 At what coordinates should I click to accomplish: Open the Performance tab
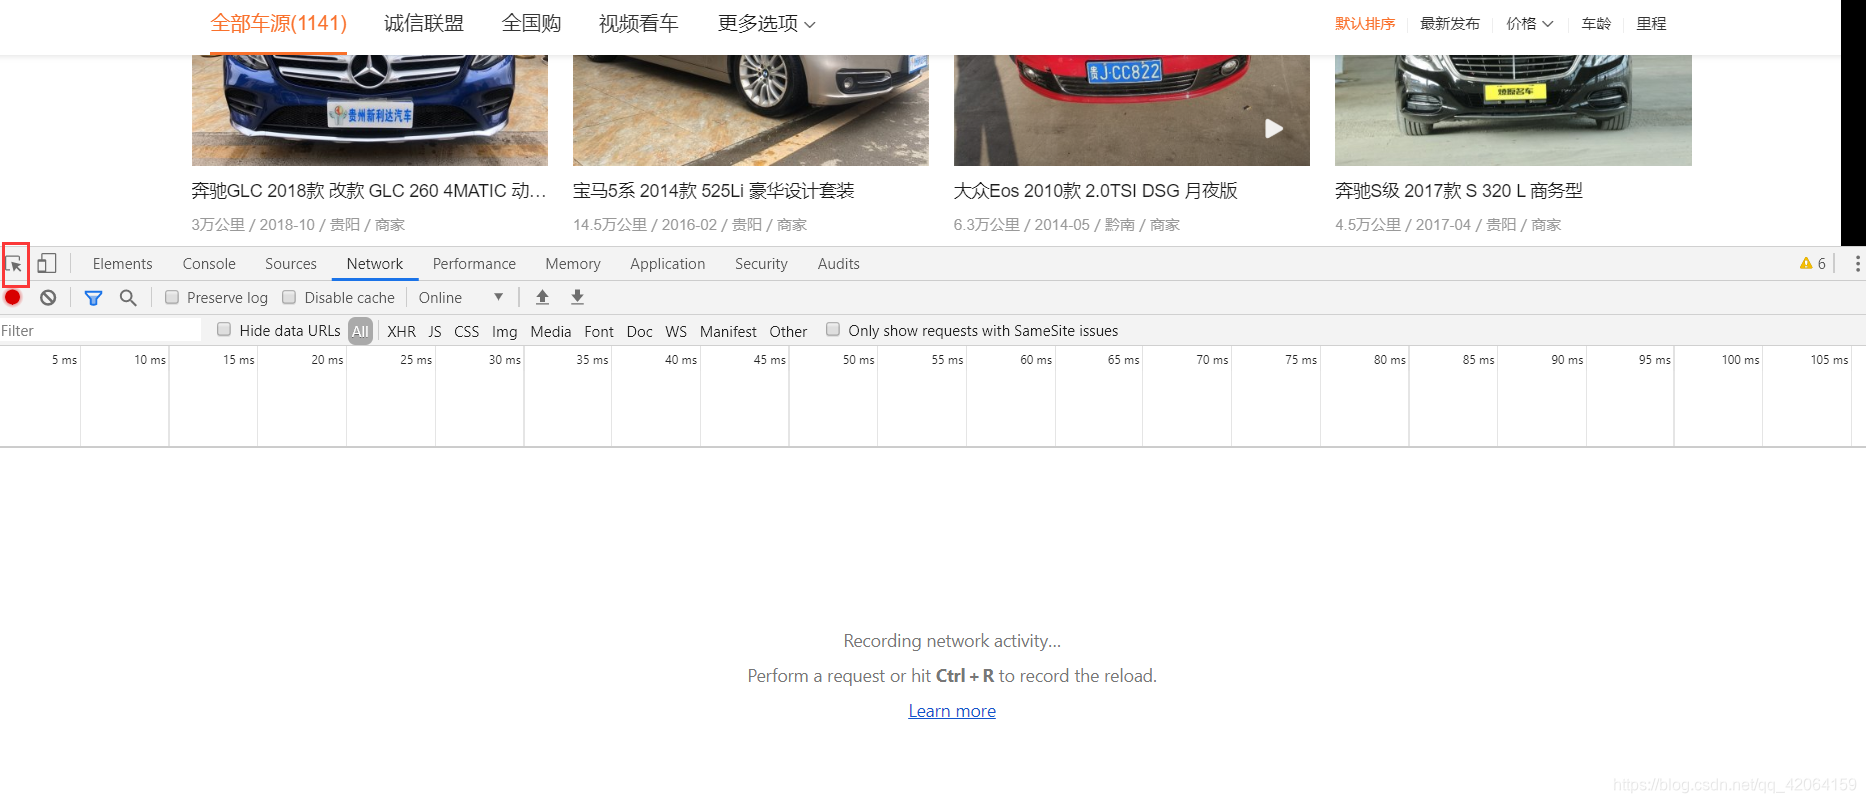click(x=474, y=263)
